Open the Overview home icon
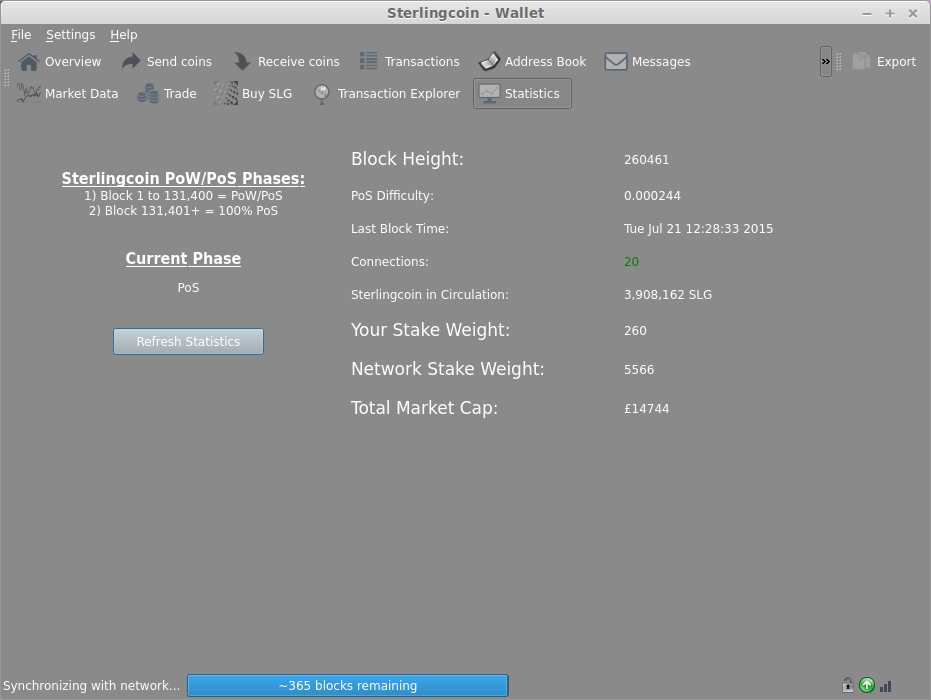This screenshot has width=931, height=700. click(x=28, y=62)
